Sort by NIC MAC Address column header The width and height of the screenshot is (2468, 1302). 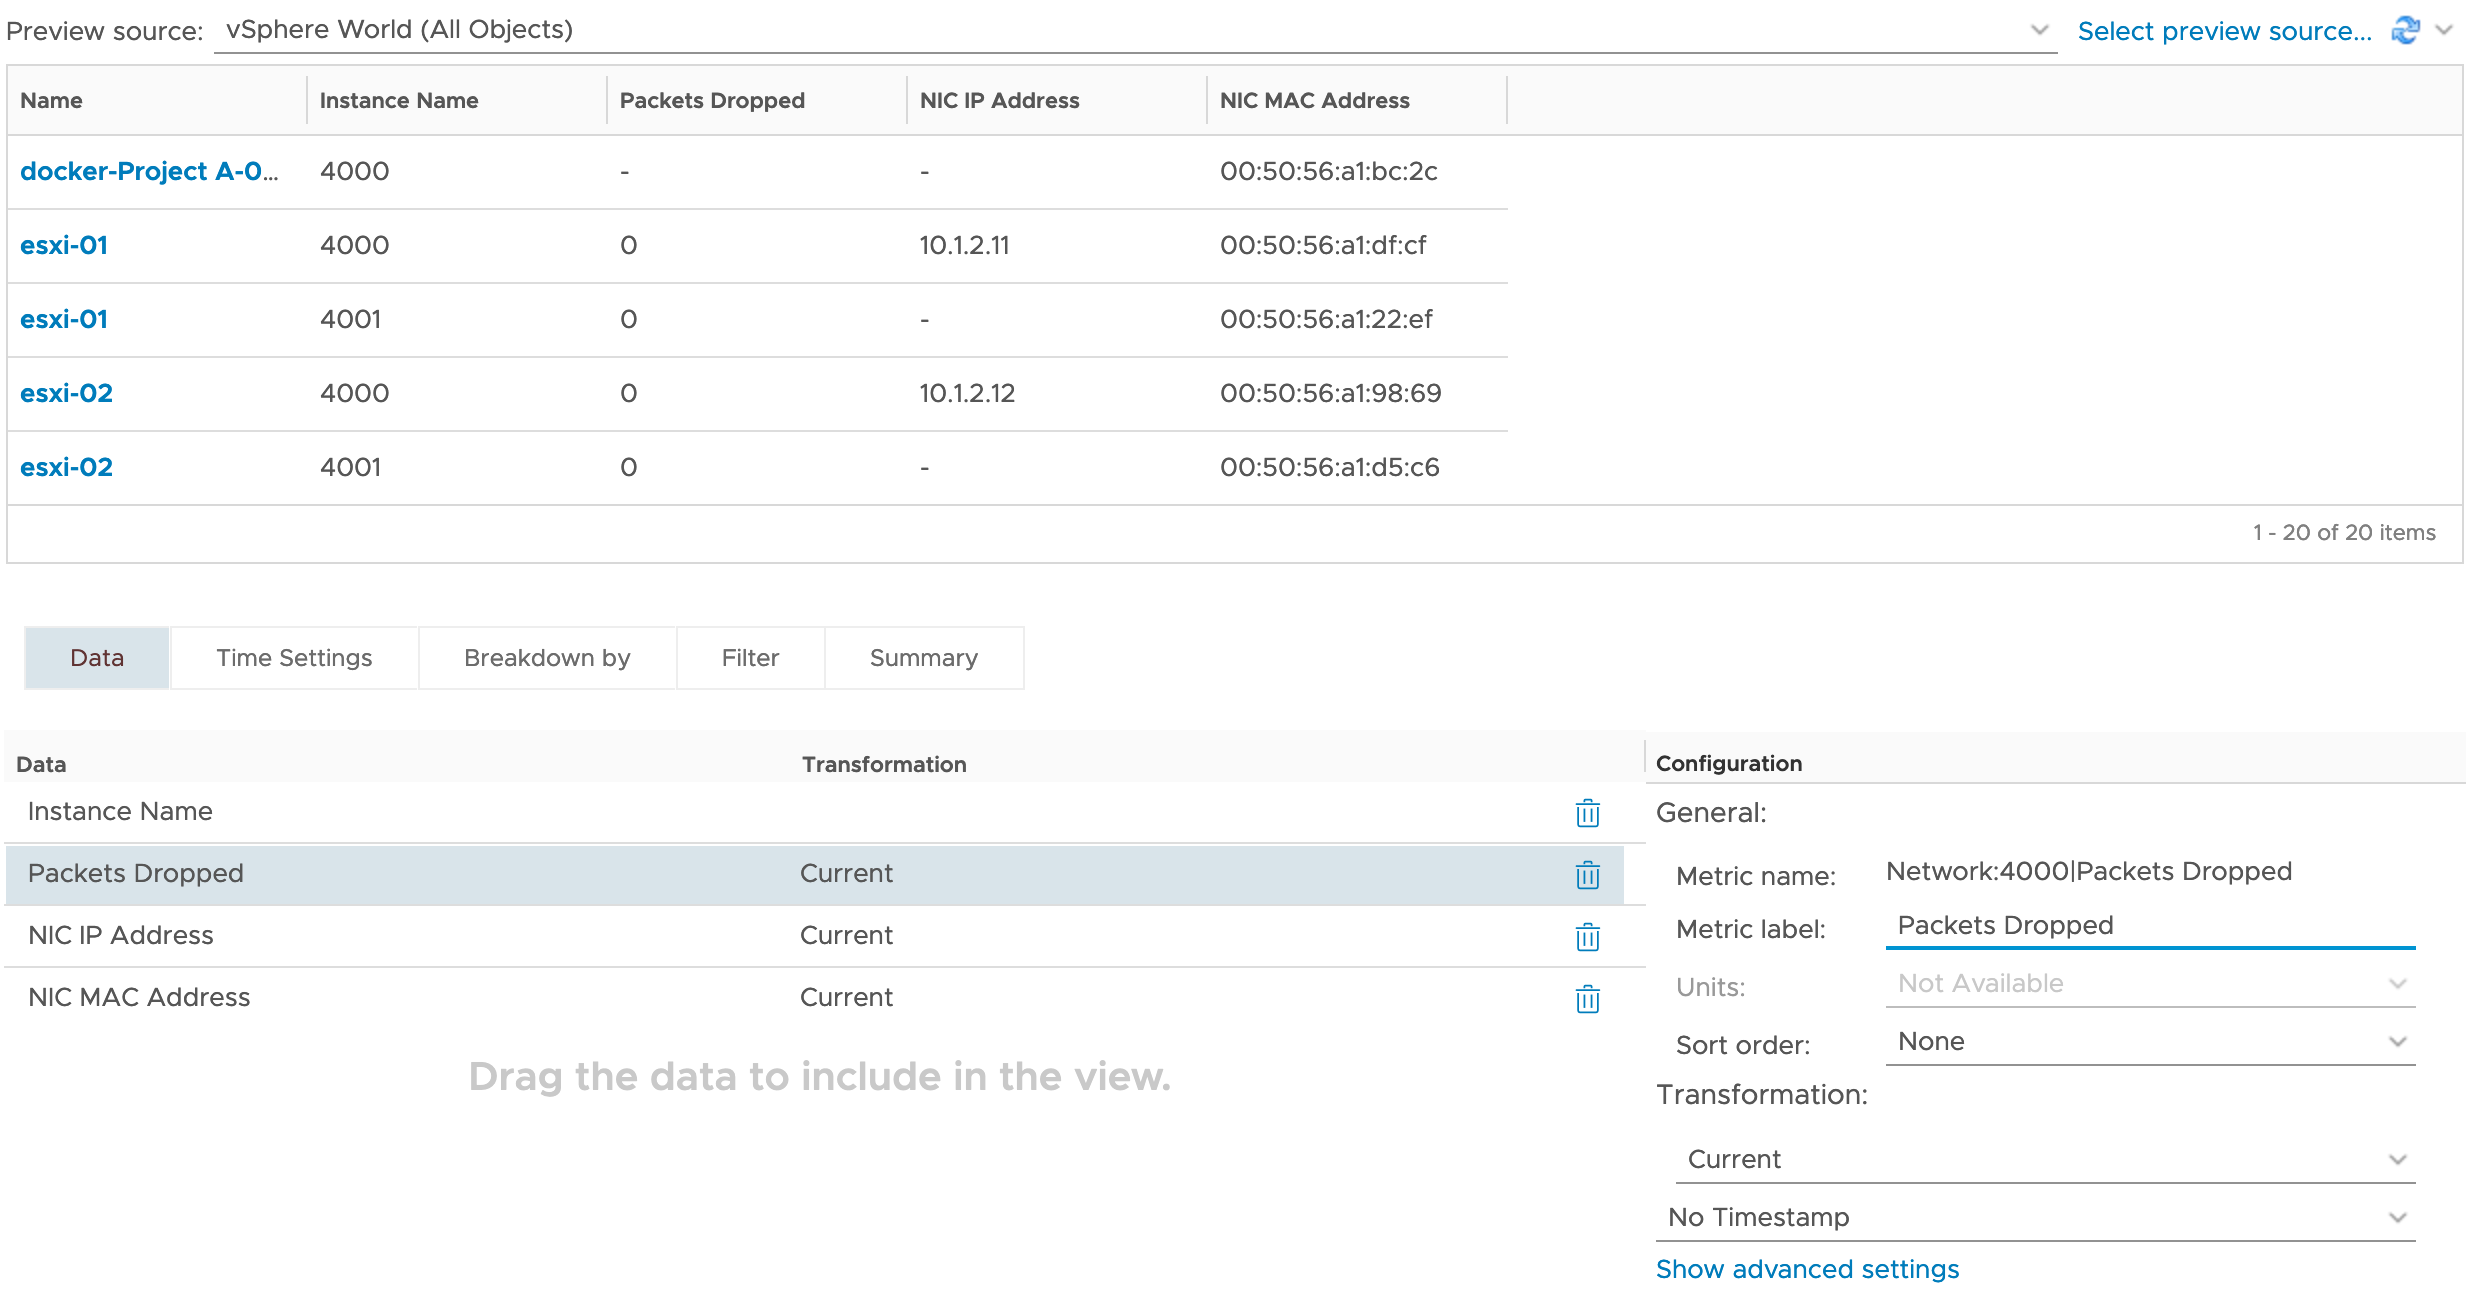coord(1357,100)
